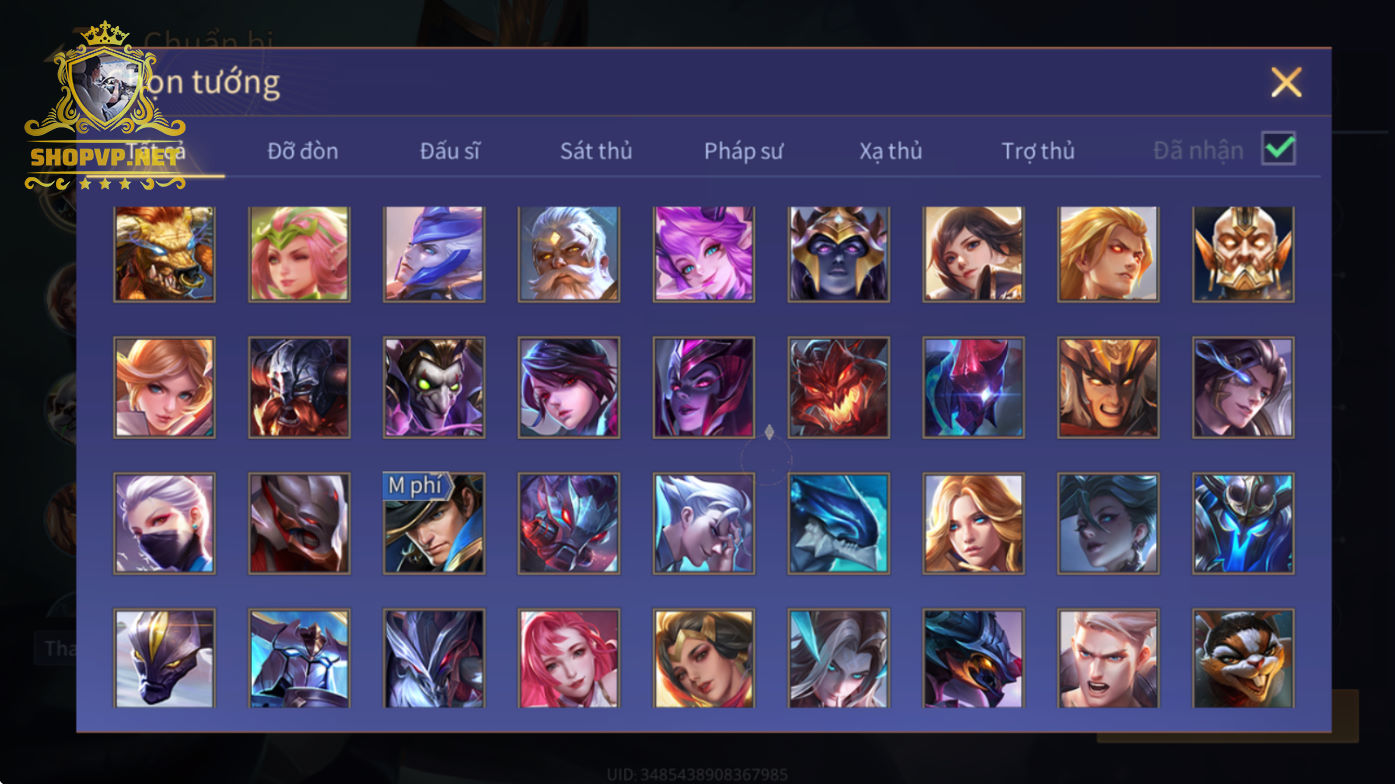Switch to the Xạ thủ tab
This screenshot has width=1395, height=784.
coord(890,151)
